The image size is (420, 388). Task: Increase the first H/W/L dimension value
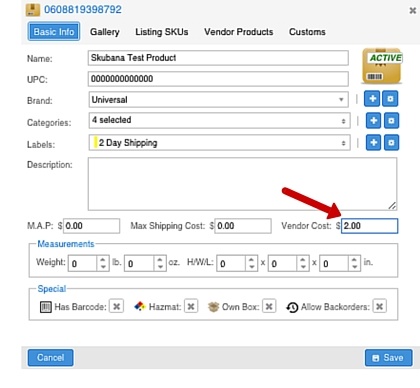[252, 259]
